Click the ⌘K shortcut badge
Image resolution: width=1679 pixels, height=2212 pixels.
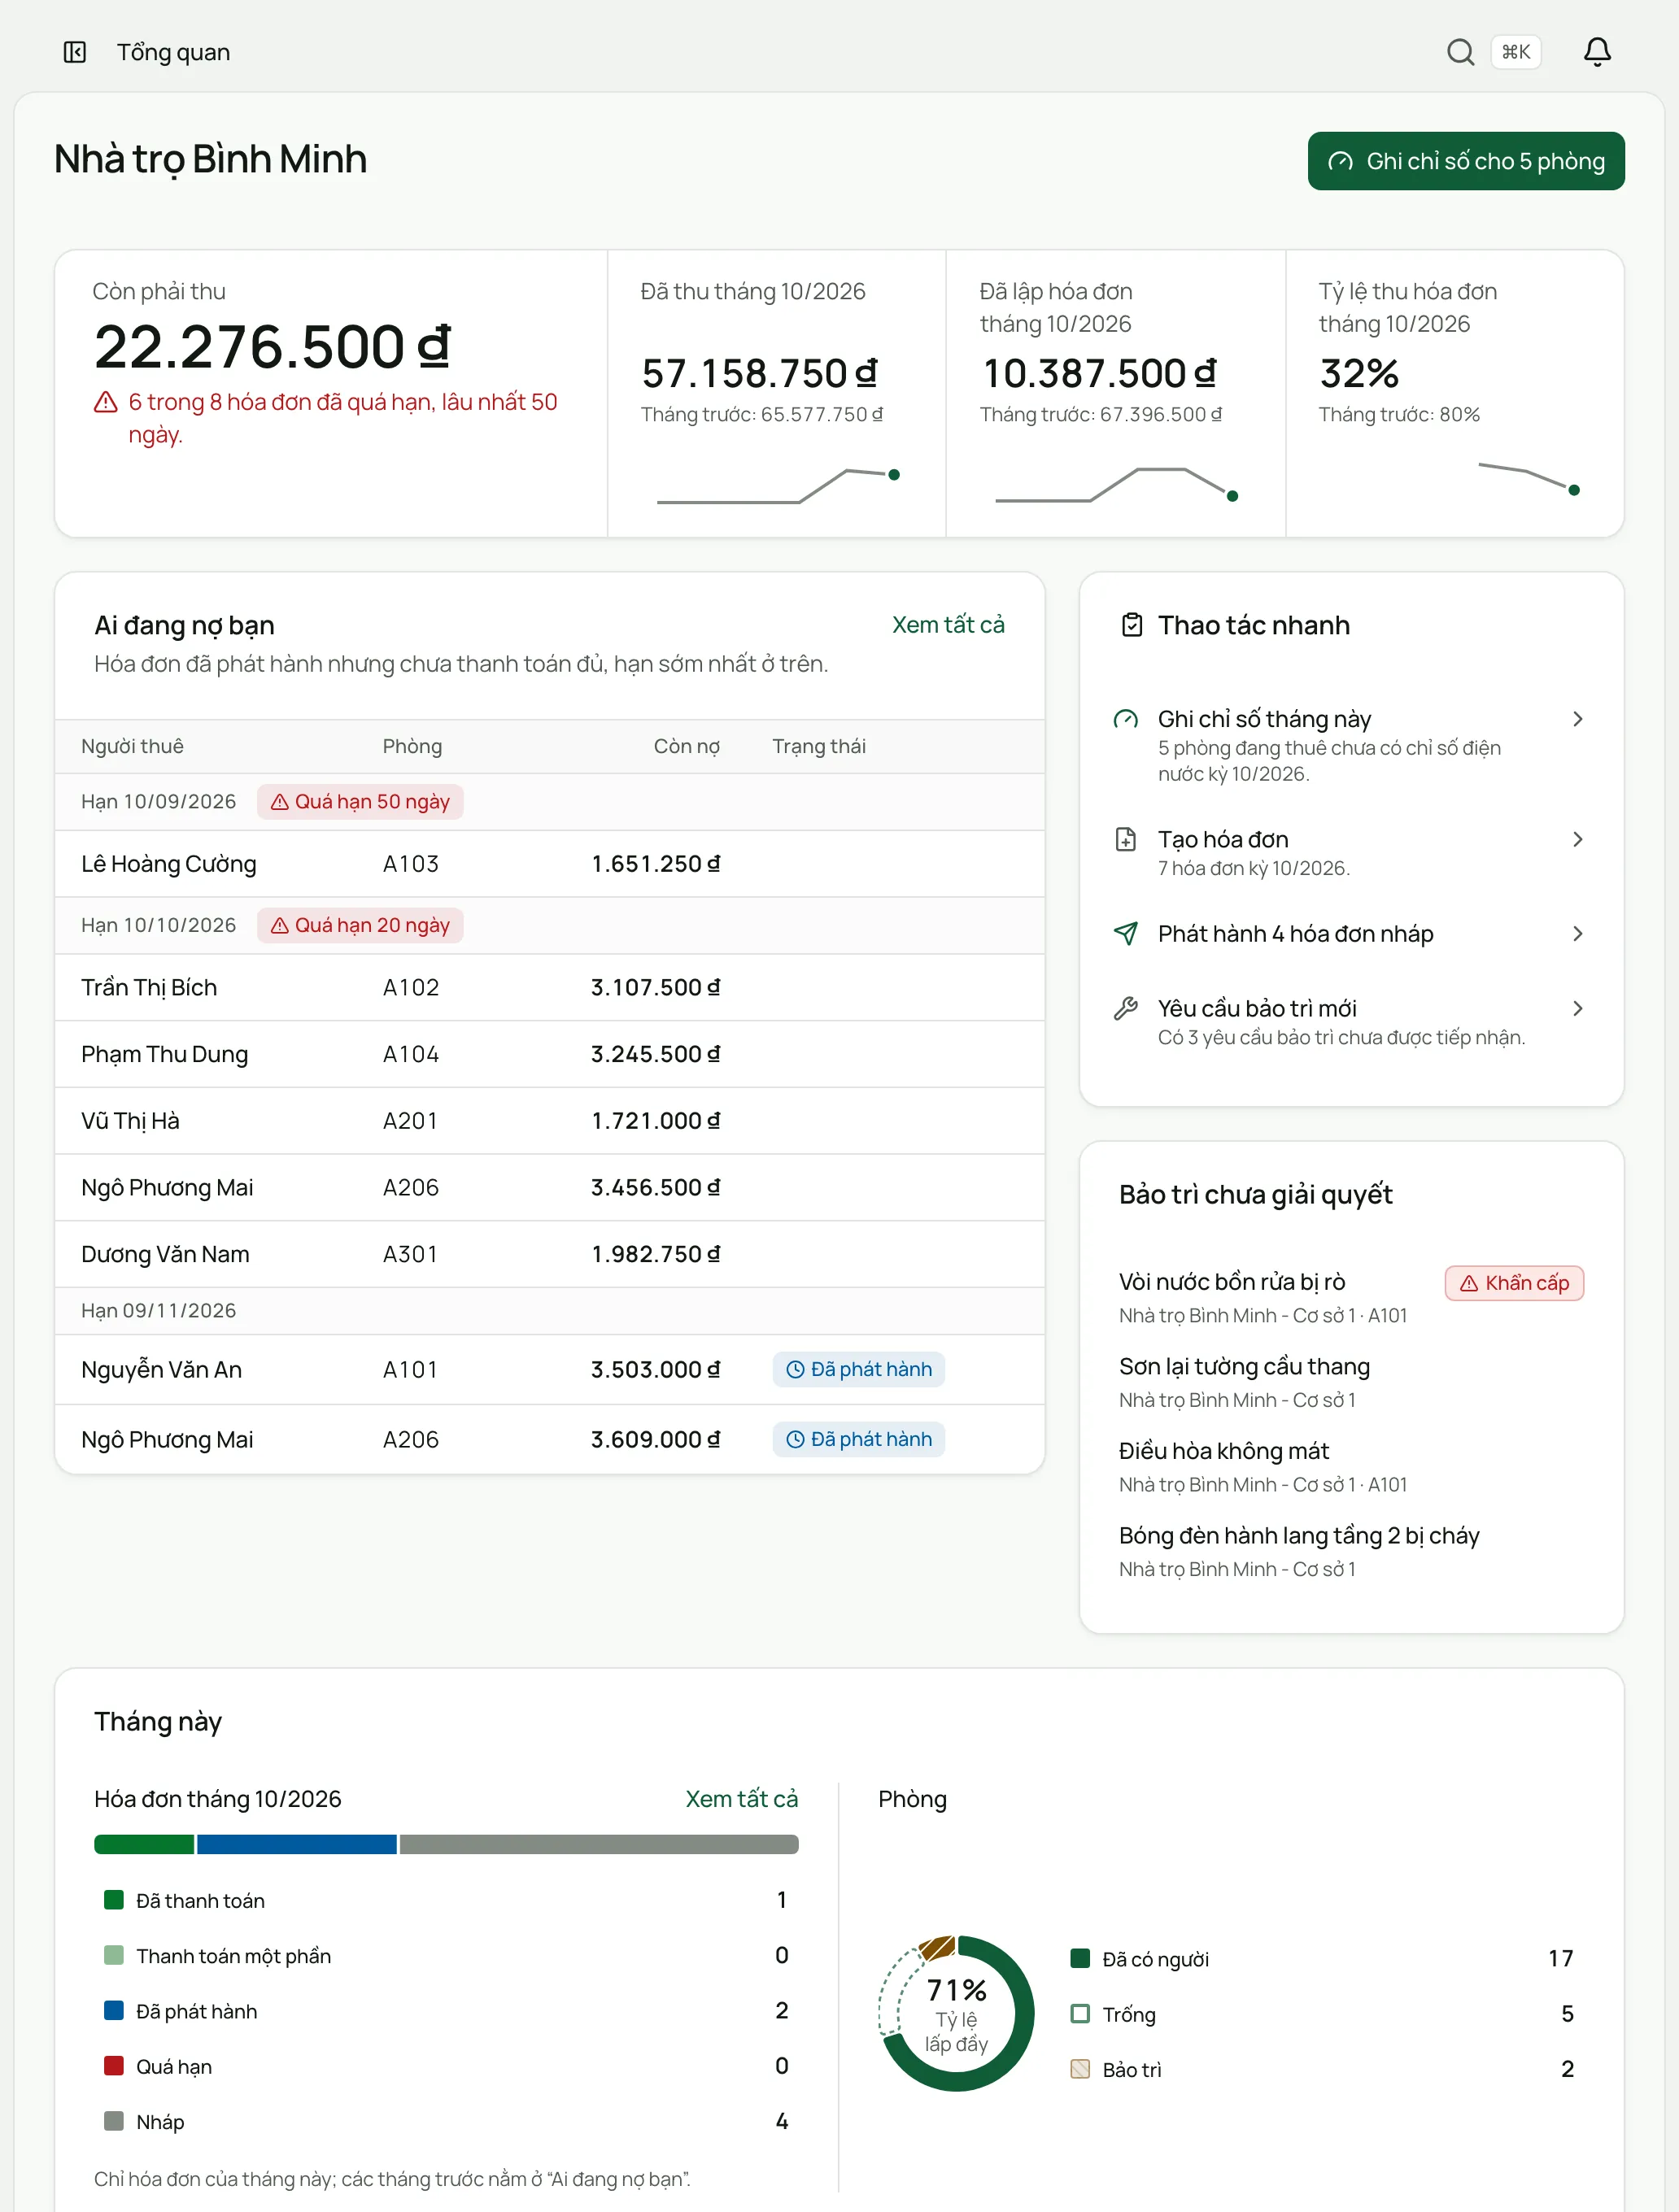pyautogui.click(x=1516, y=52)
